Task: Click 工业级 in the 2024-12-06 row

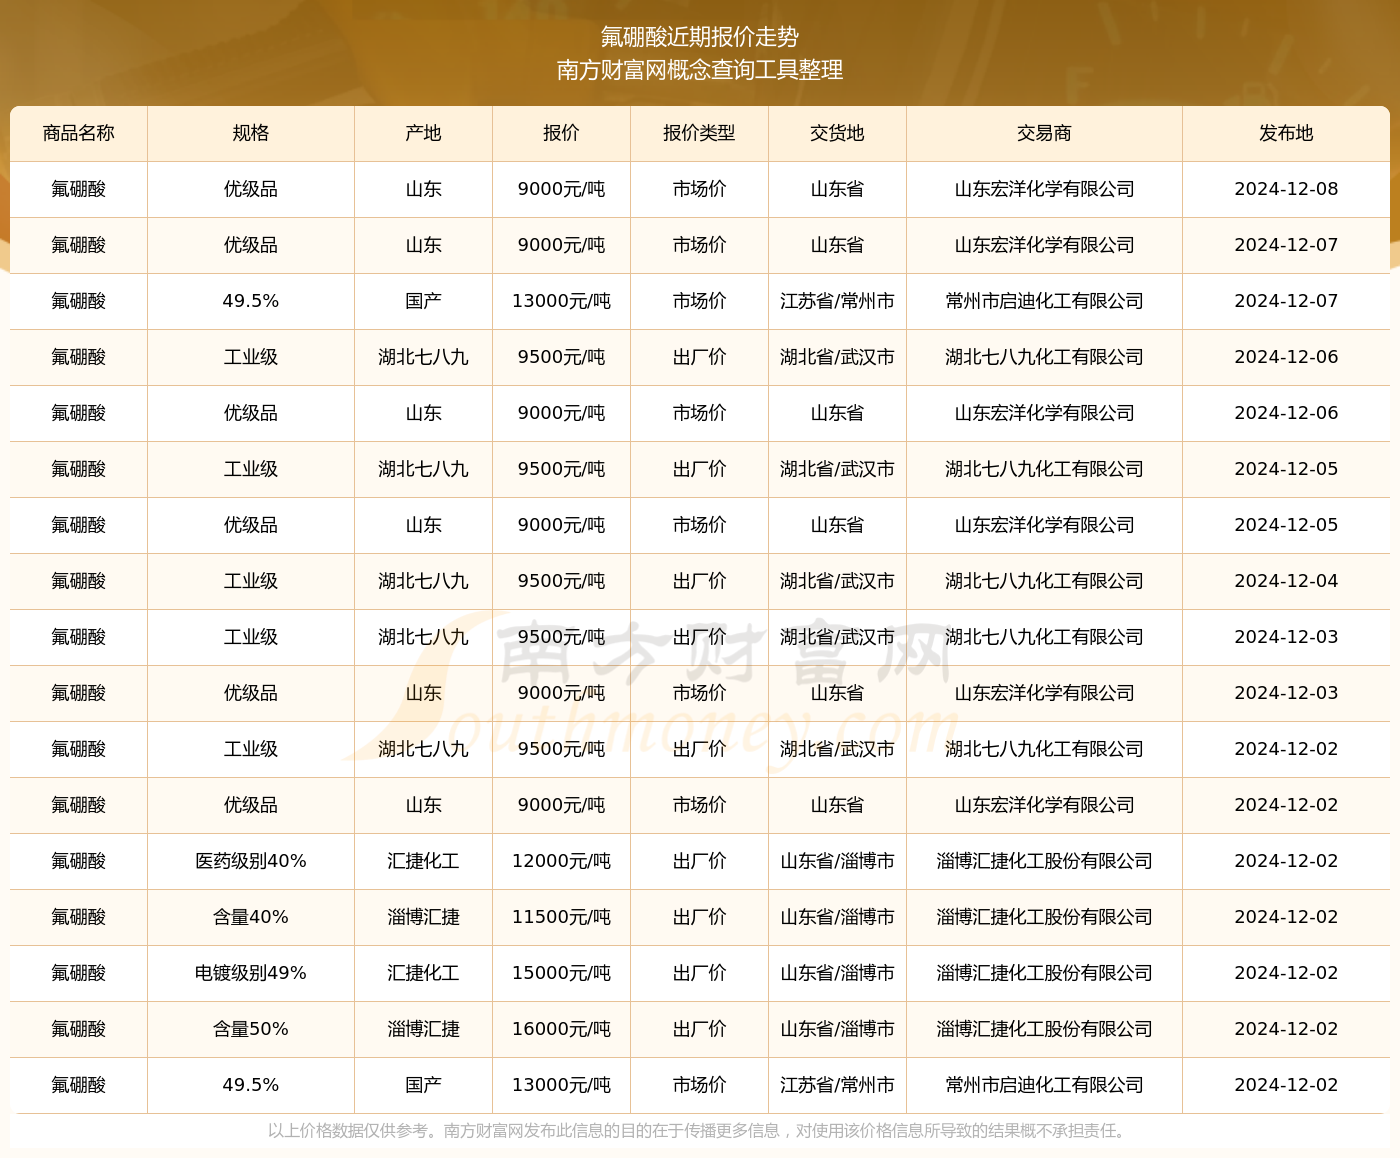Action: 251,357
